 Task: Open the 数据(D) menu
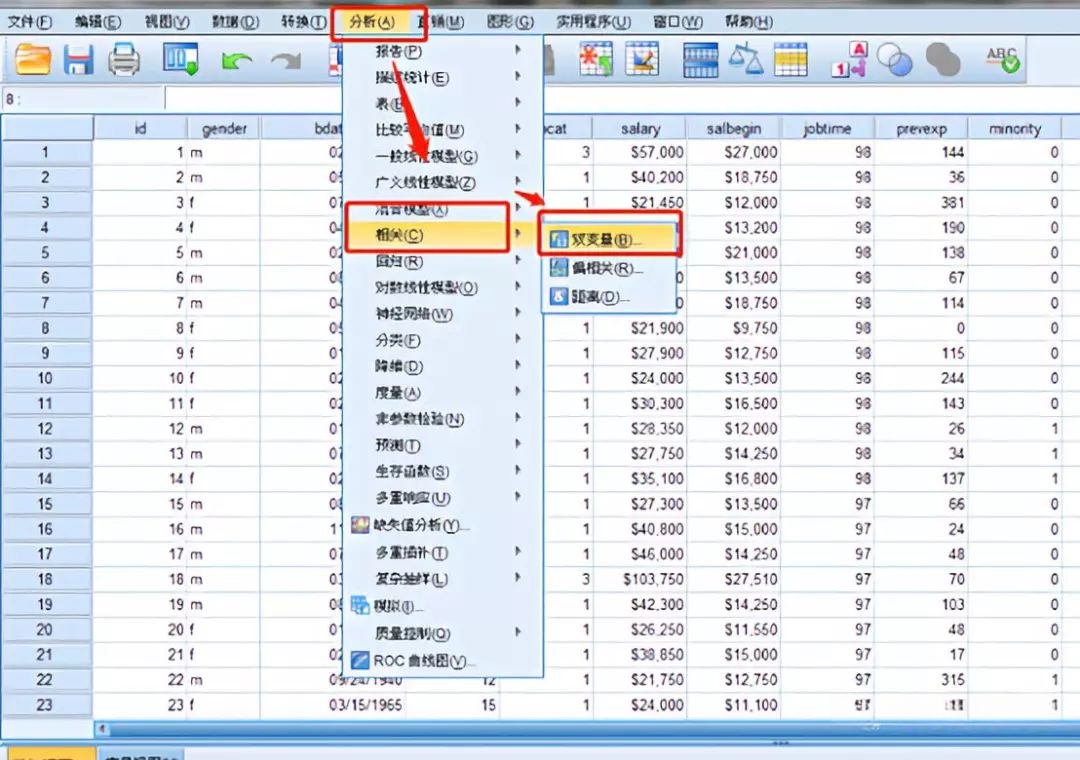pyautogui.click(x=236, y=22)
